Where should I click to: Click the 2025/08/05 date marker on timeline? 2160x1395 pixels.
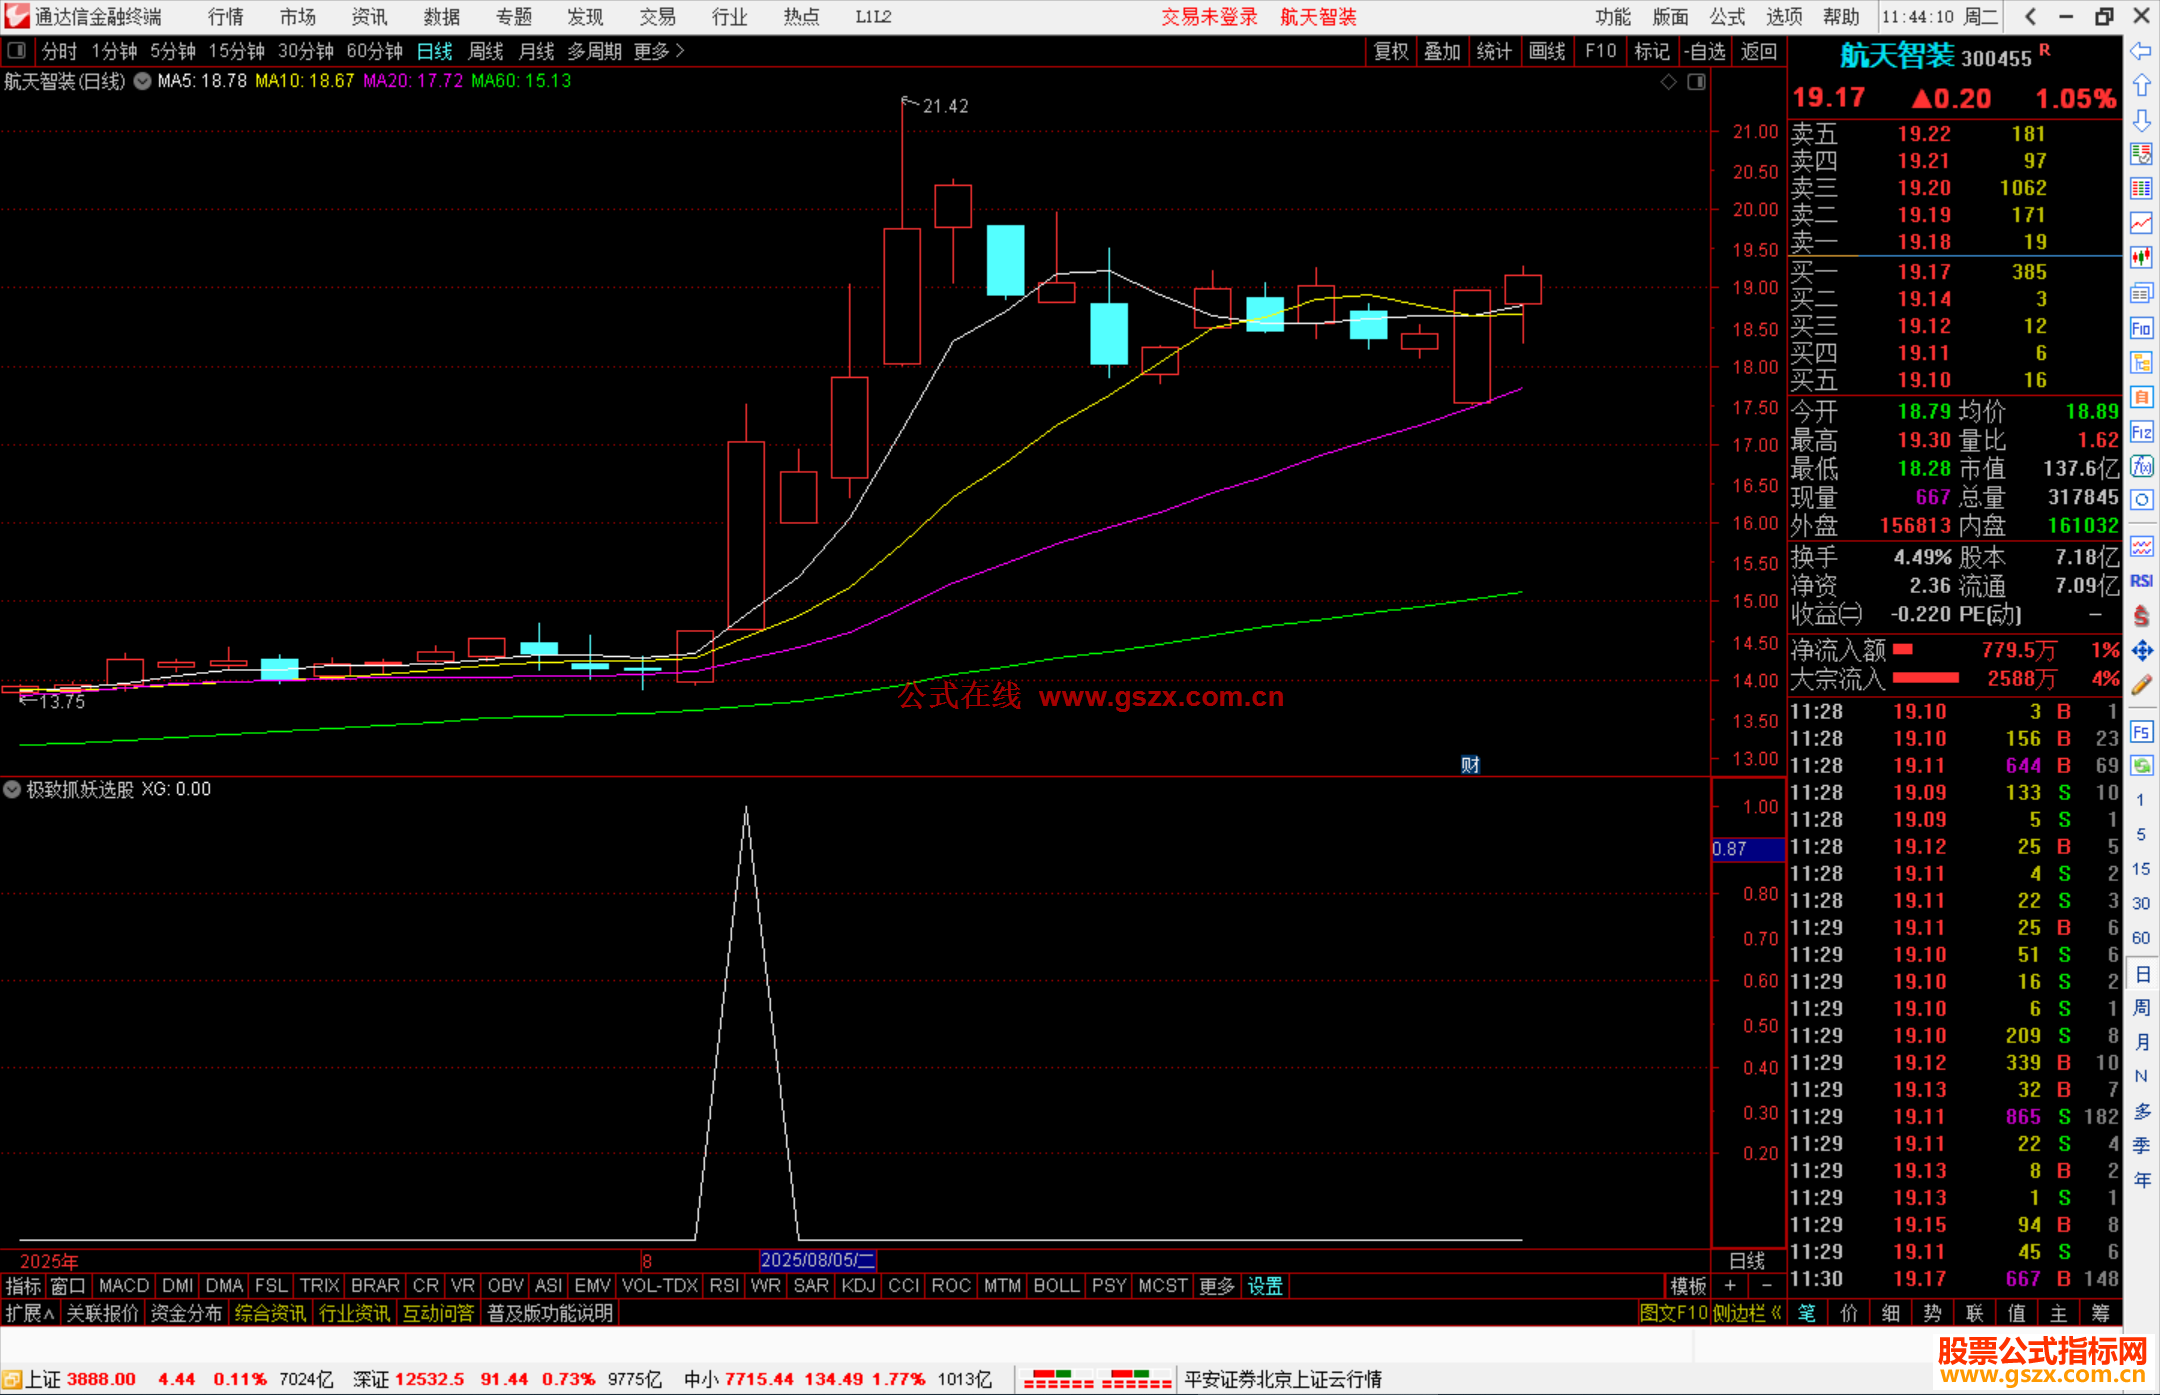coord(817,1260)
